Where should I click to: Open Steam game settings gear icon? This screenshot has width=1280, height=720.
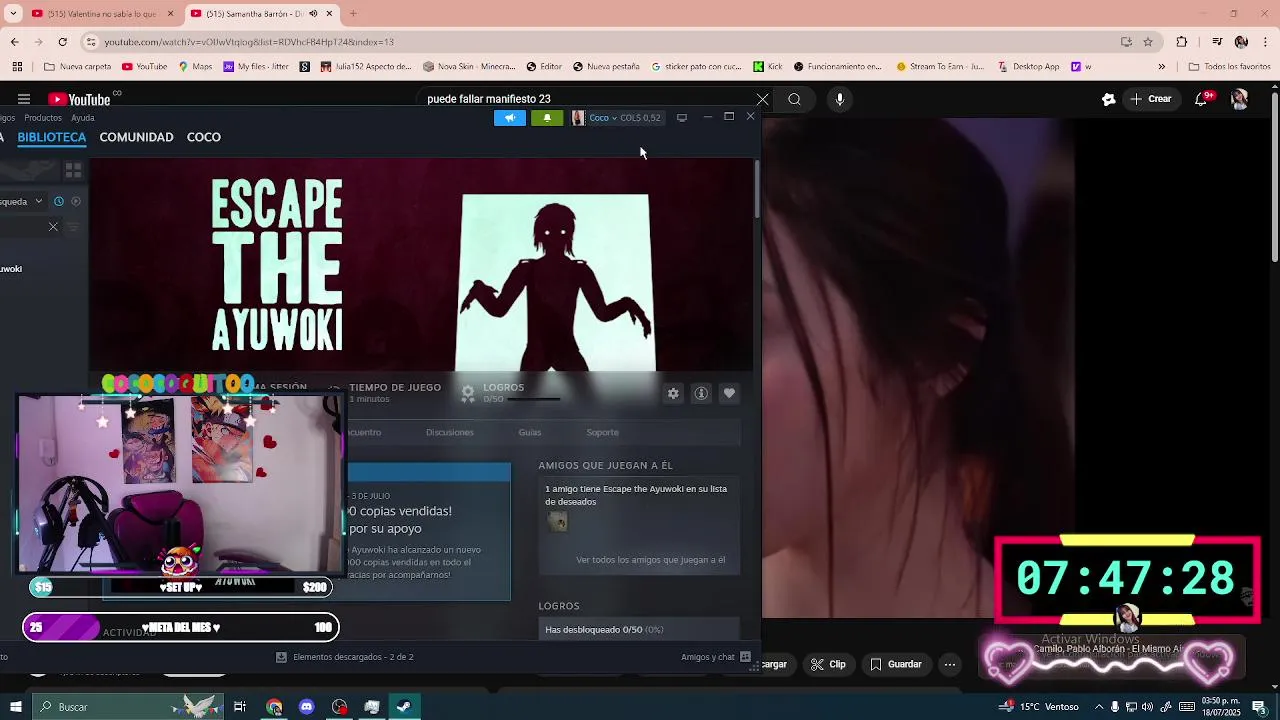(x=673, y=394)
